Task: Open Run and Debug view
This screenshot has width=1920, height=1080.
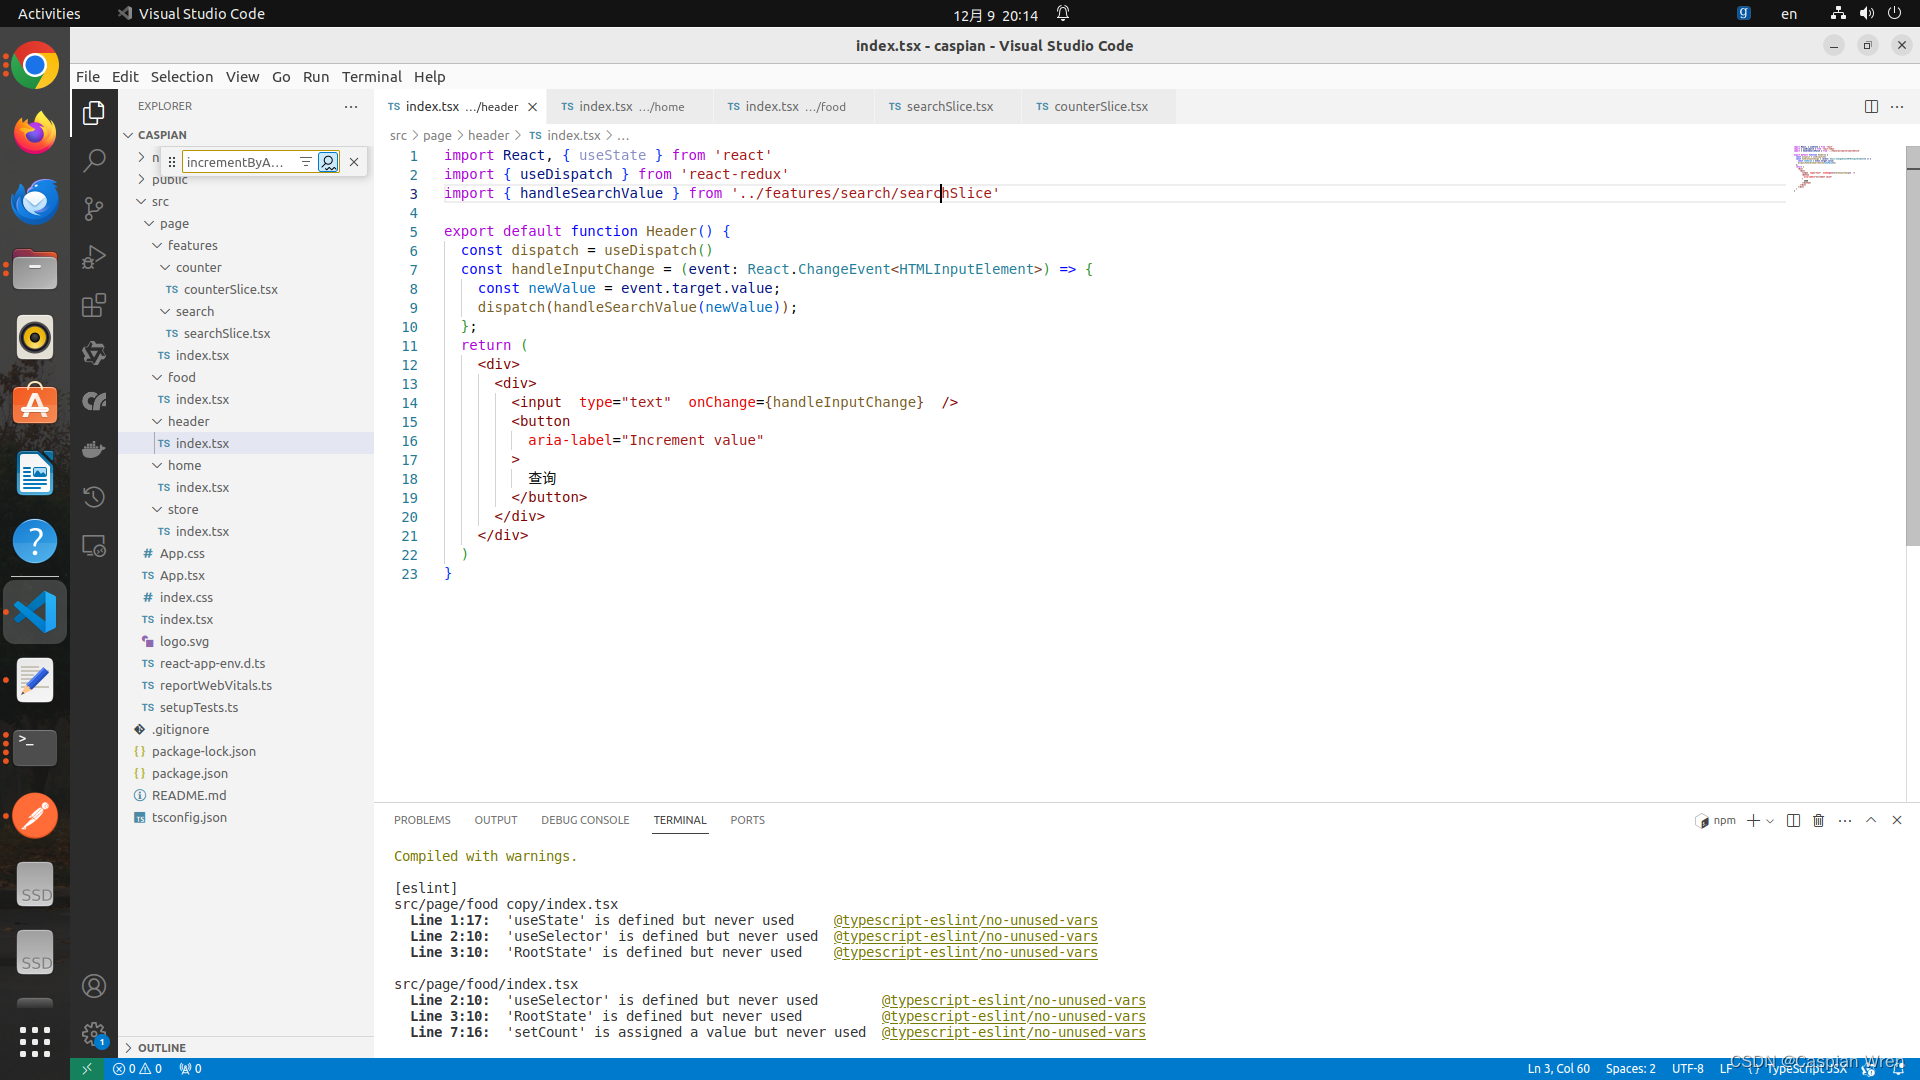Action: [94, 257]
